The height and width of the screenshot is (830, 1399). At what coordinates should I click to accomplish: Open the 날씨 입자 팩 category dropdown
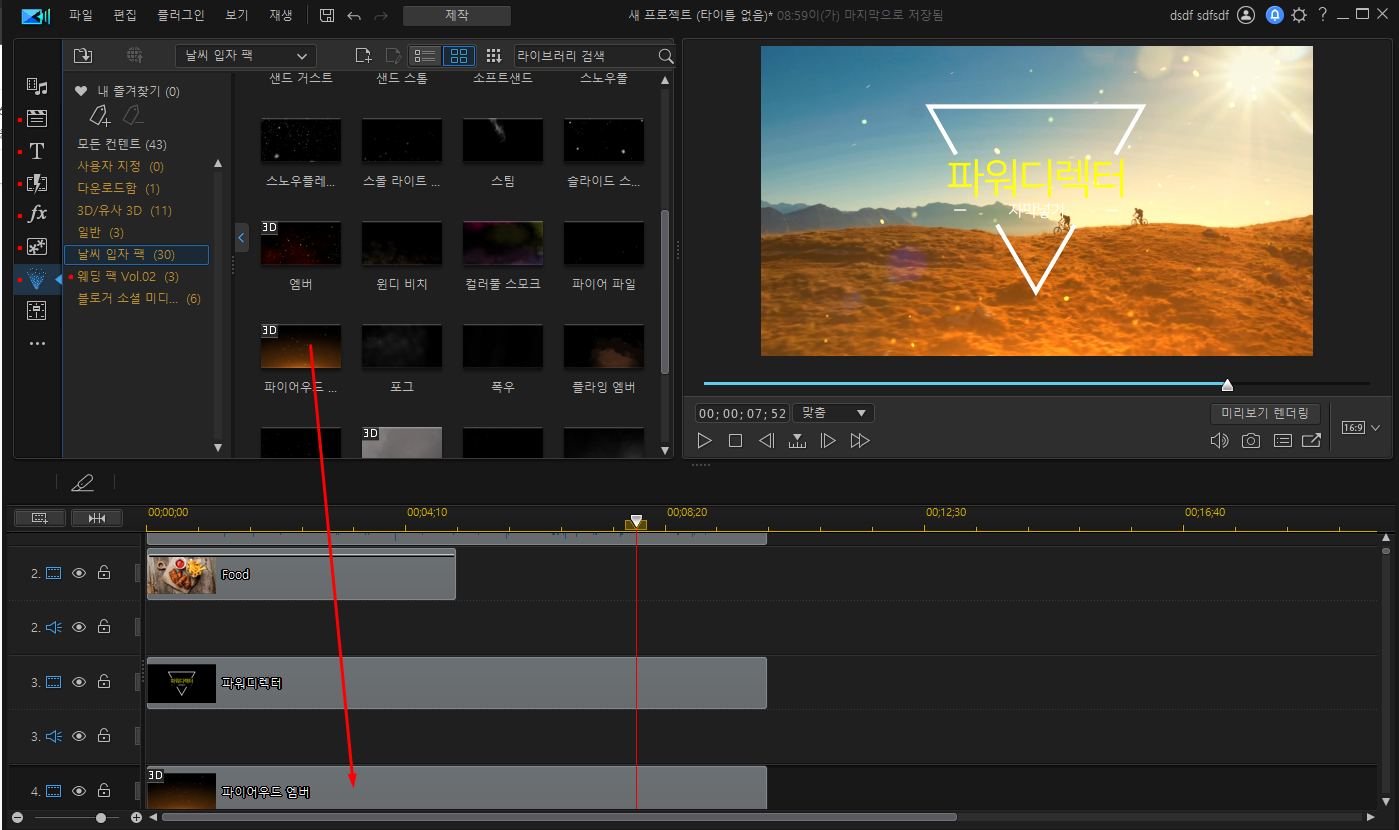coord(246,56)
